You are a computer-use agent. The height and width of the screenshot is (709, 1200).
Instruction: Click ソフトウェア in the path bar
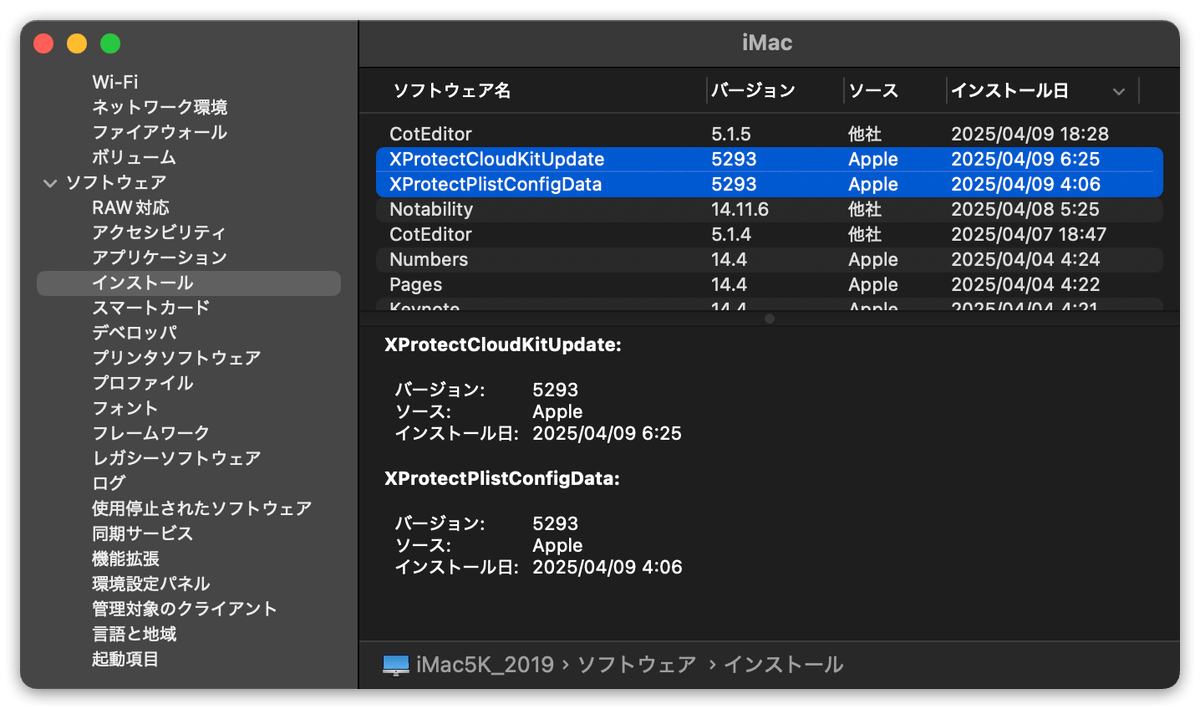[x=637, y=665]
